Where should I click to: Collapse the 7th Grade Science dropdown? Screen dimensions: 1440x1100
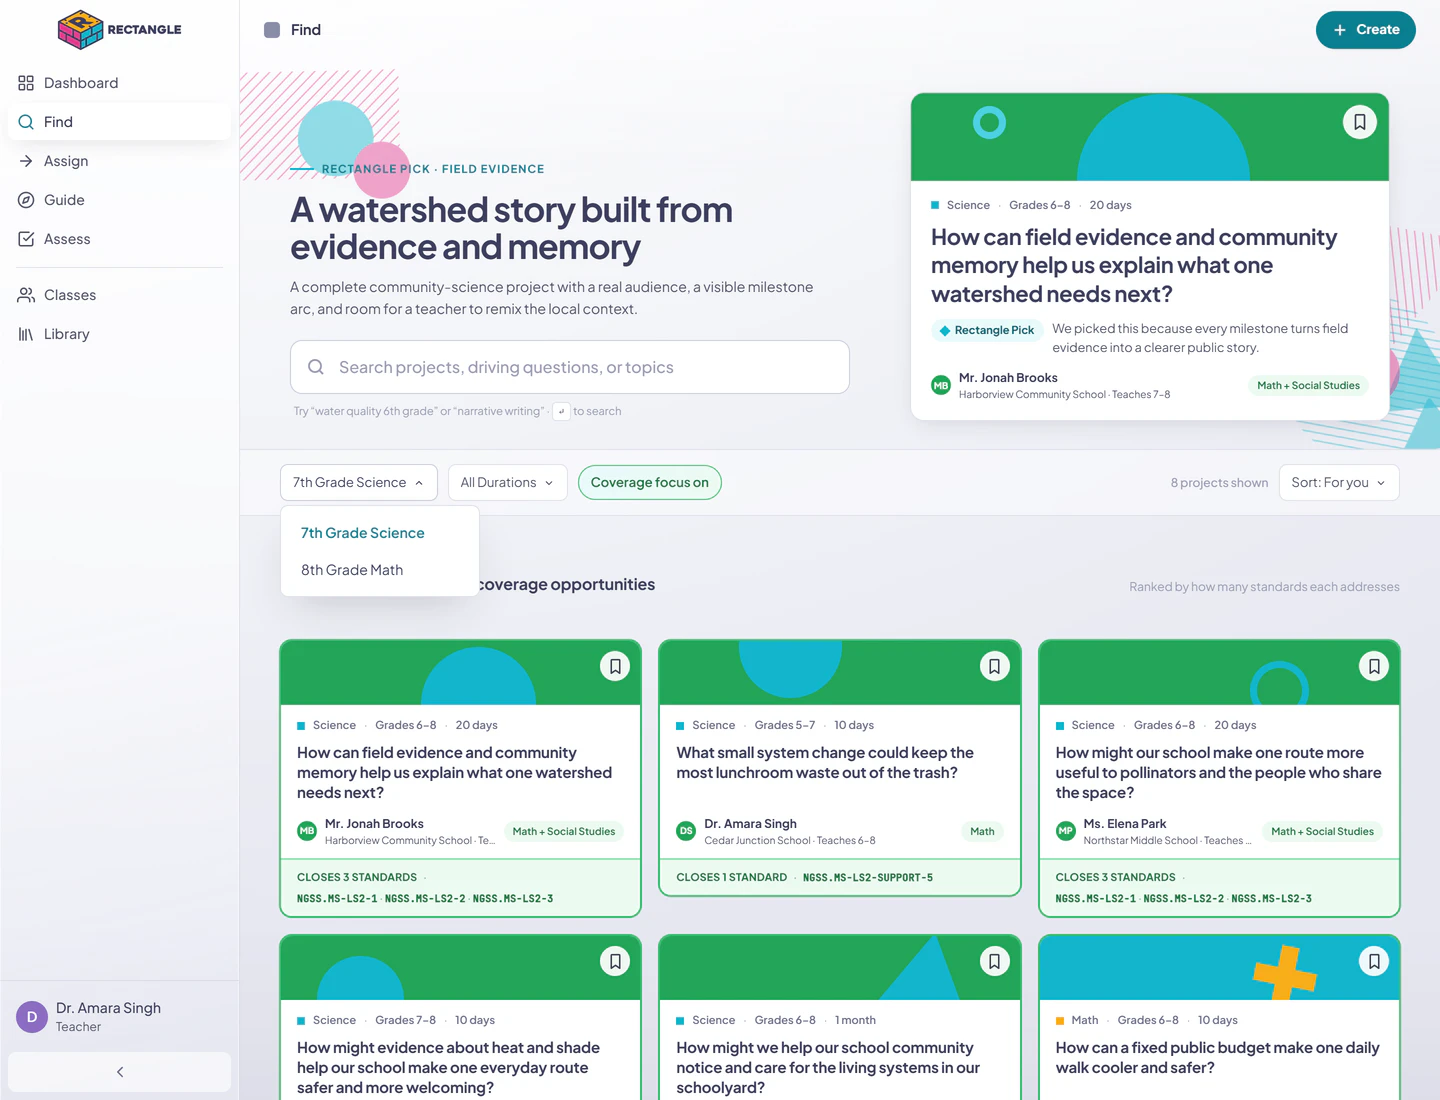tap(359, 483)
